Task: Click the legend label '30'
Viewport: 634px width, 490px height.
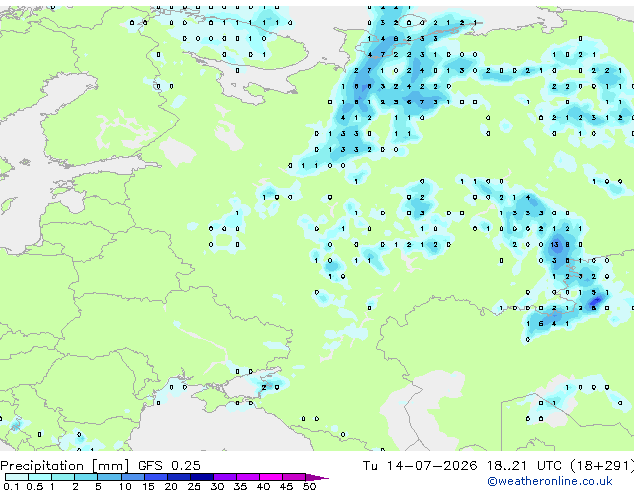Action: [x=217, y=486]
